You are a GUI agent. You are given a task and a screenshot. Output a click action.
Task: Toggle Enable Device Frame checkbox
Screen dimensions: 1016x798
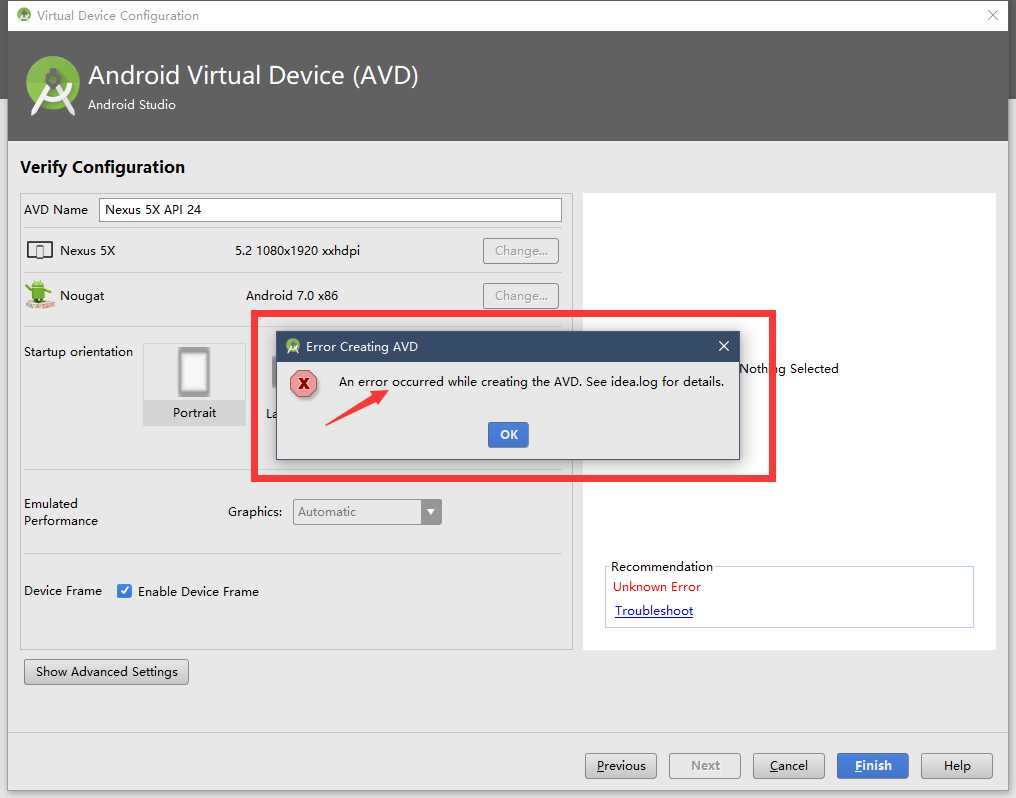[x=124, y=591]
